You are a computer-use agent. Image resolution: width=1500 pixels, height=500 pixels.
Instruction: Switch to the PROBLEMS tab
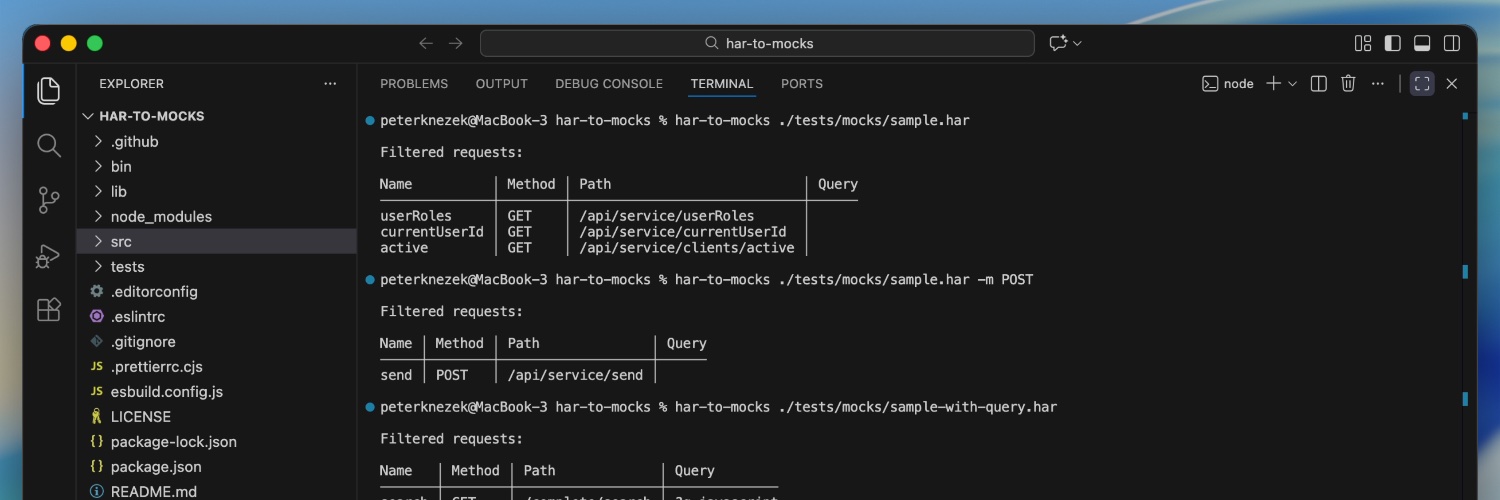(414, 84)
